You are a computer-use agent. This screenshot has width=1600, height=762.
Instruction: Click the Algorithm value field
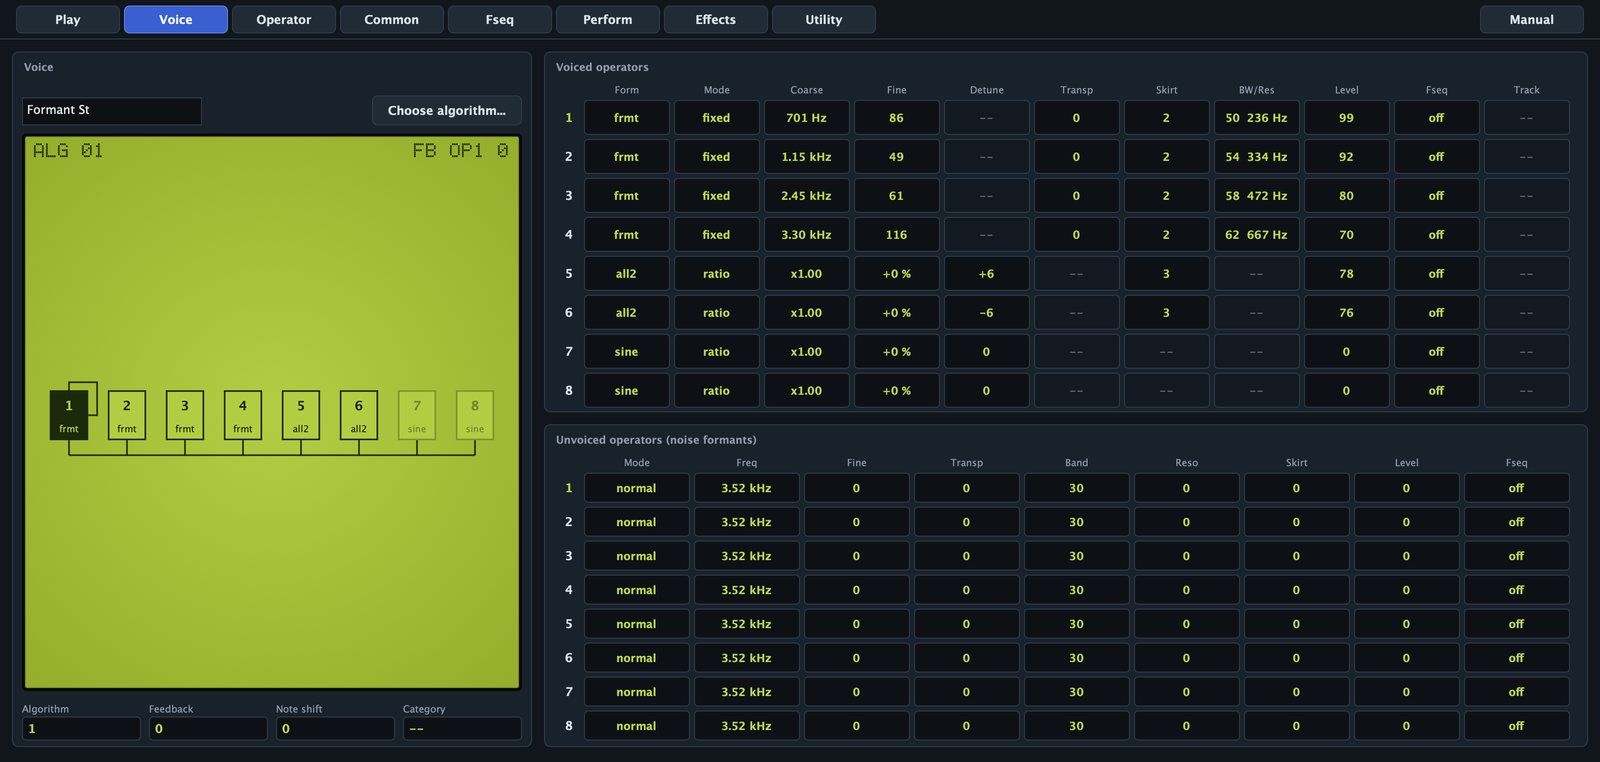[x=81, y=728]
